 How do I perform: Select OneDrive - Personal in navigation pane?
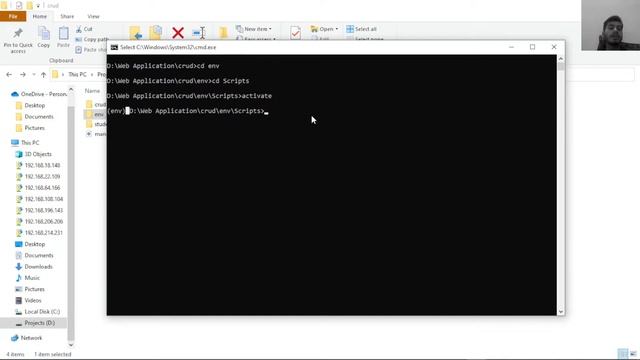pos(39,94)
